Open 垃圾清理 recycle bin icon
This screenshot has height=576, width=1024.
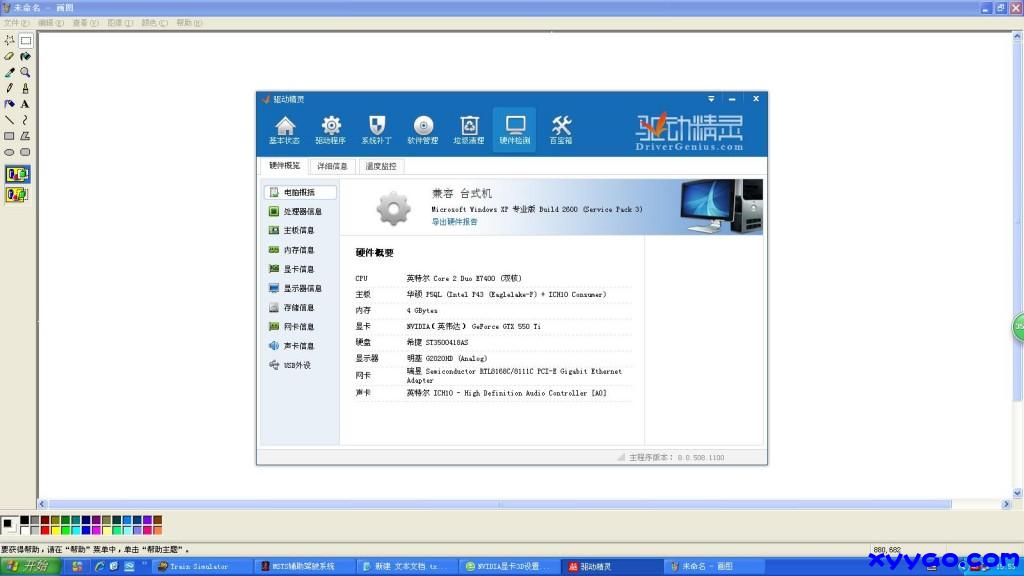469,130
